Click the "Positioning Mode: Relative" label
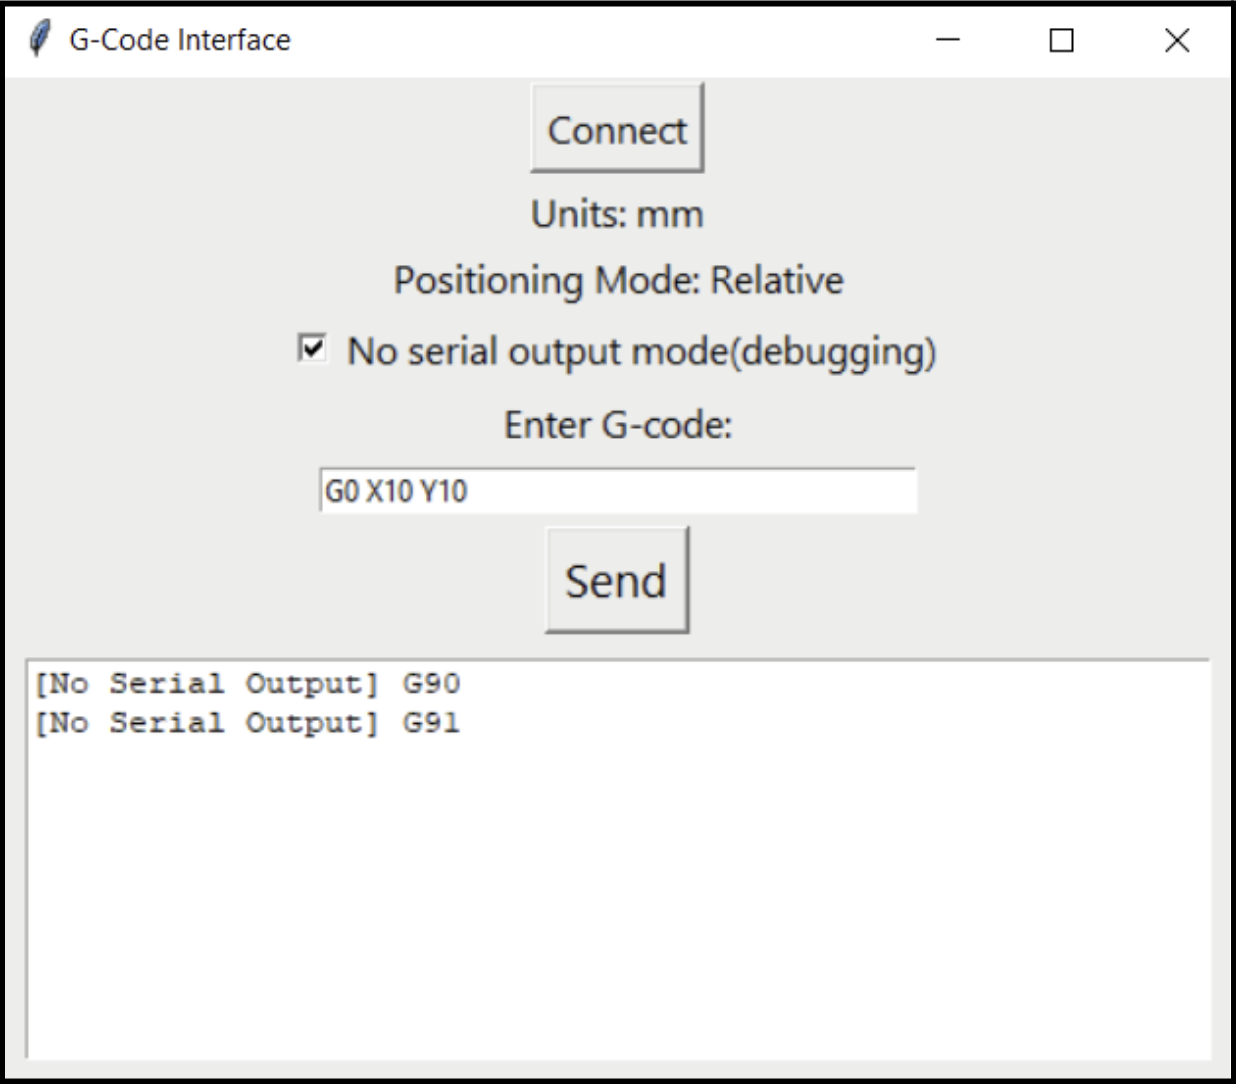Image resolution: width=1236 pixels, height=1084 pixels. (x=618, y=280)
